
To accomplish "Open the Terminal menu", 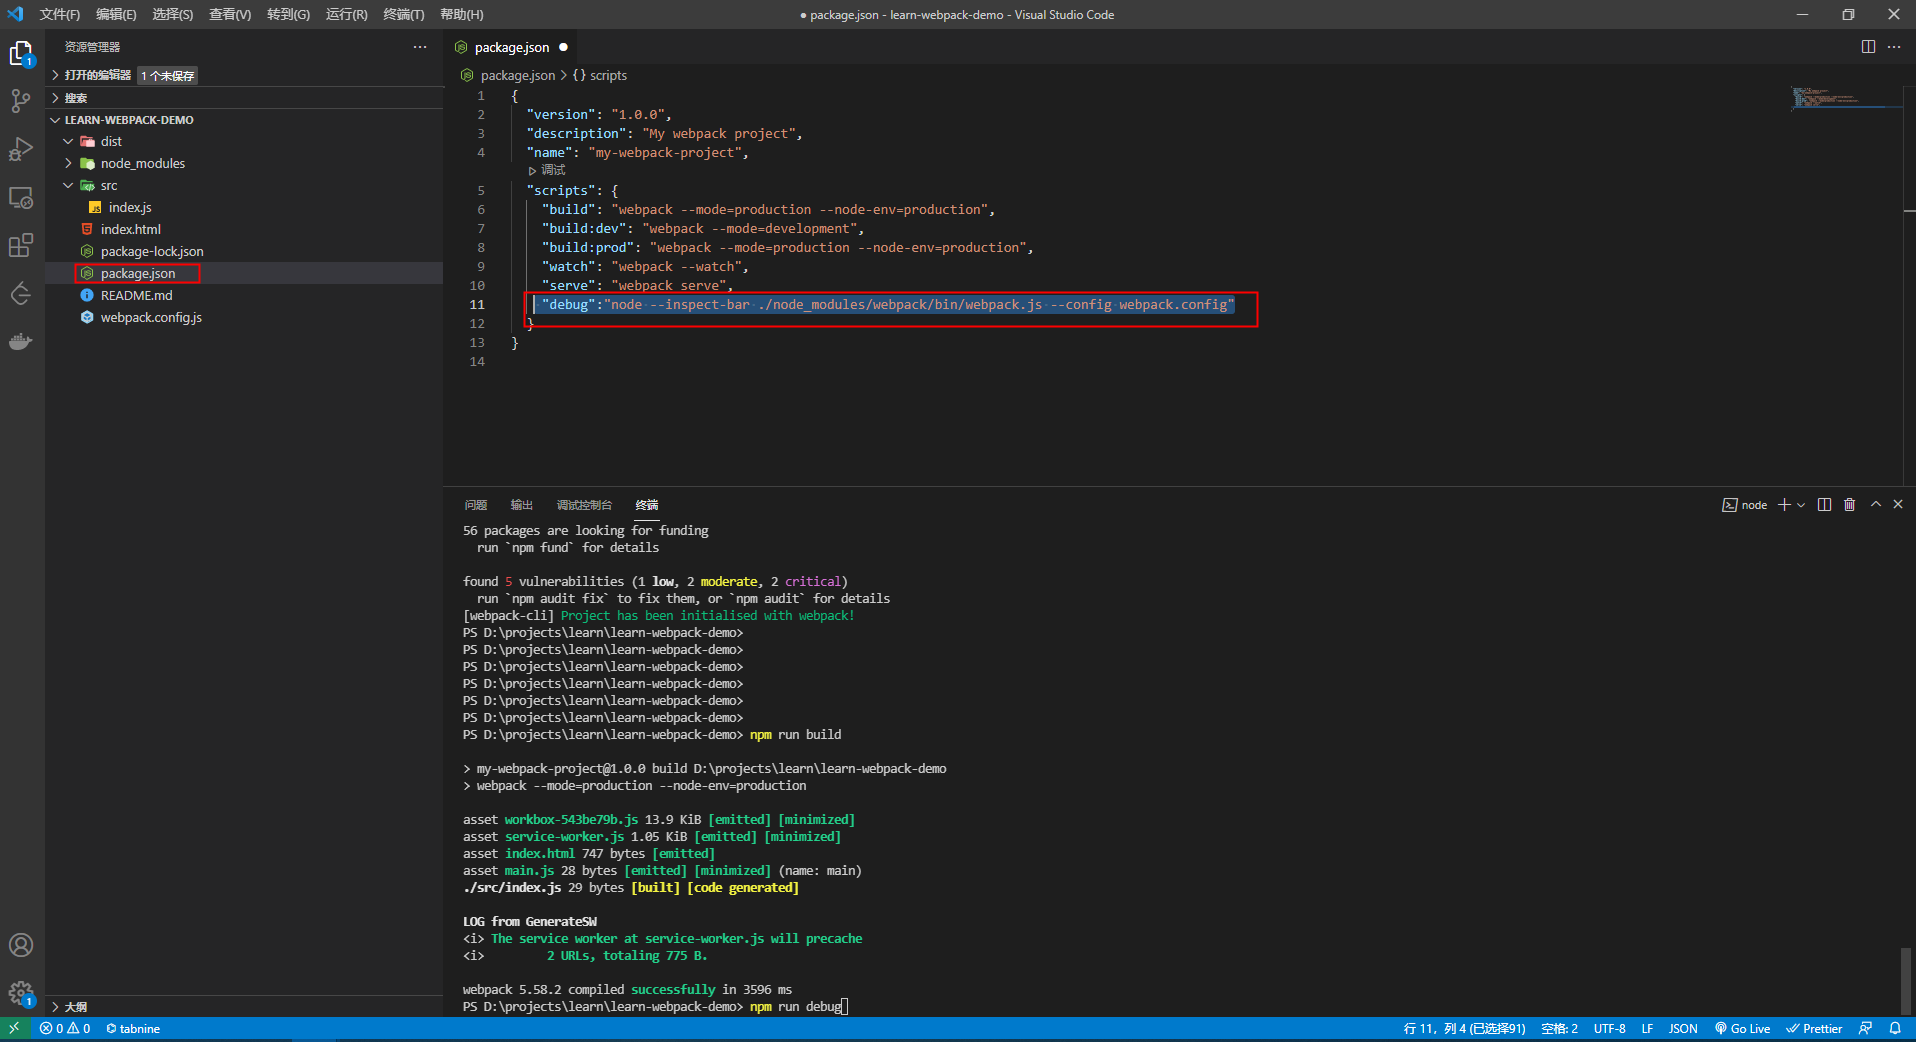I will tap(404, 14).
